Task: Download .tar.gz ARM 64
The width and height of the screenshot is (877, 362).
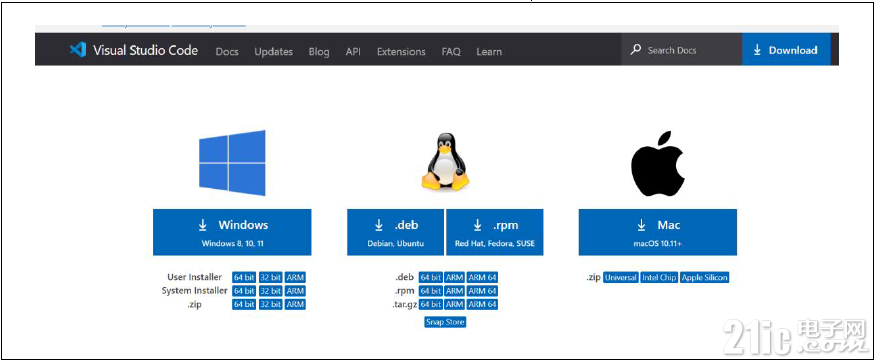Action: tap(483, 304)
